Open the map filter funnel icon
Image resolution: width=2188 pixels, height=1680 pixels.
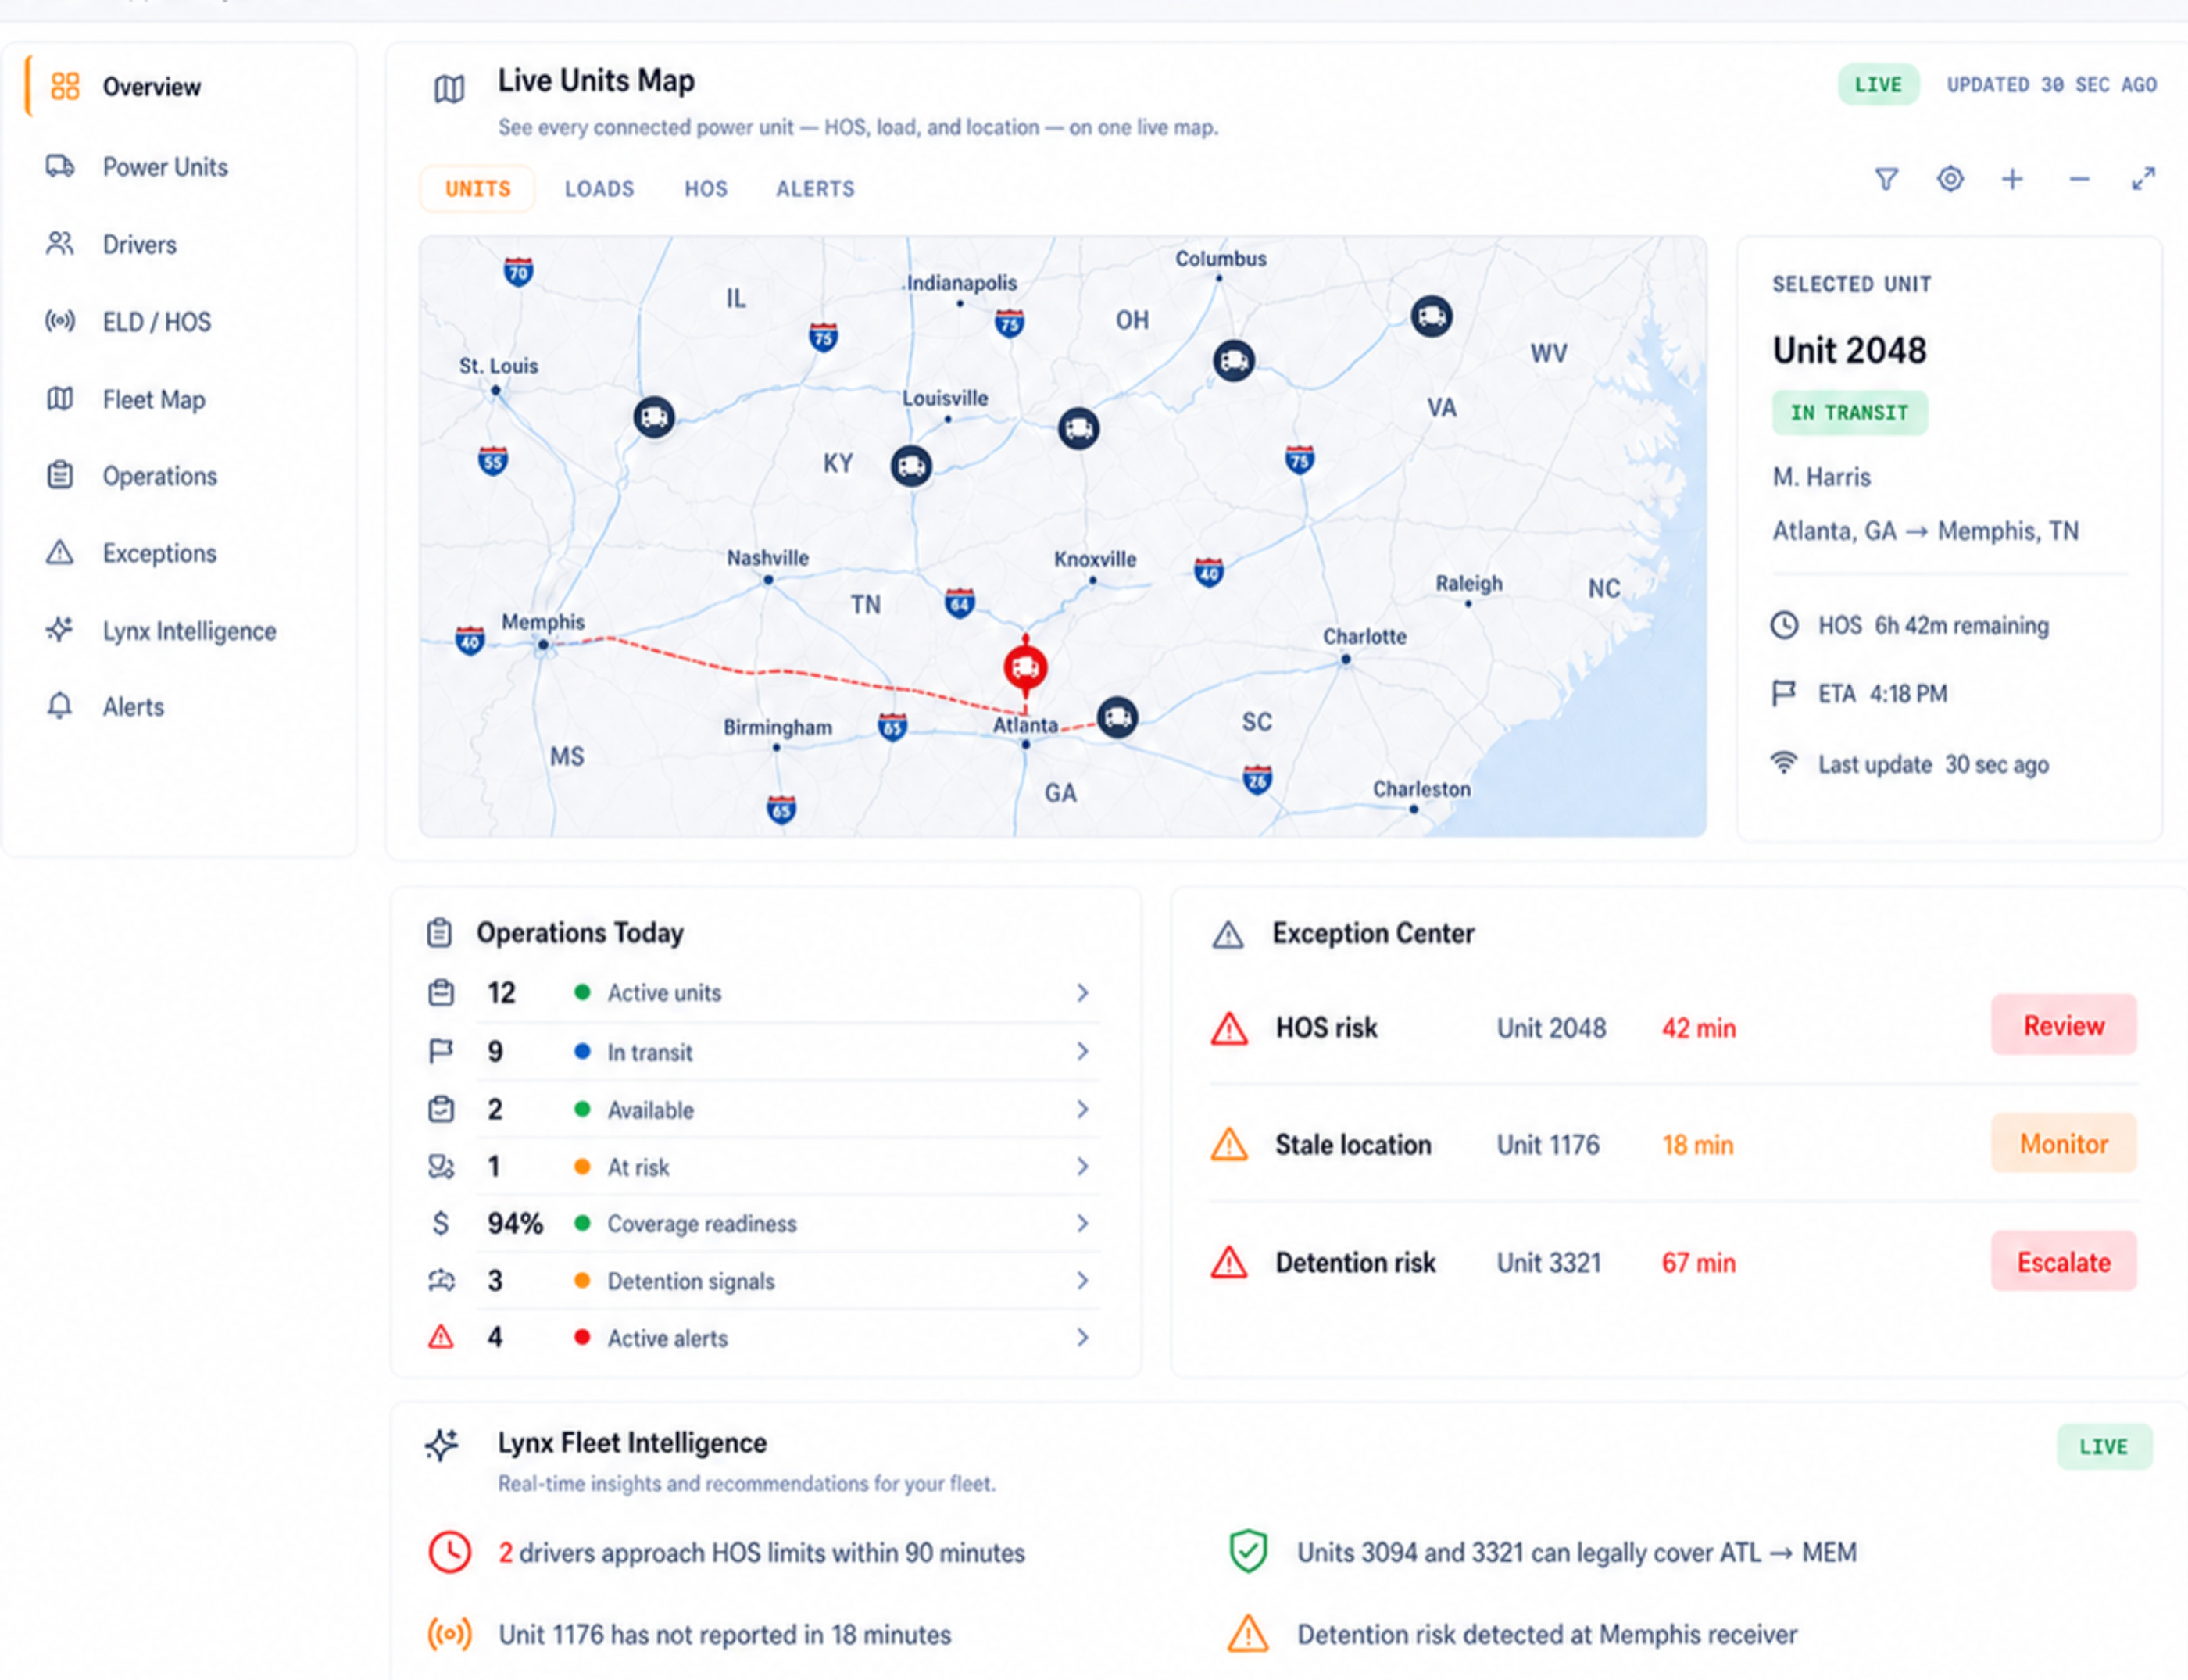coord(1886,179)
